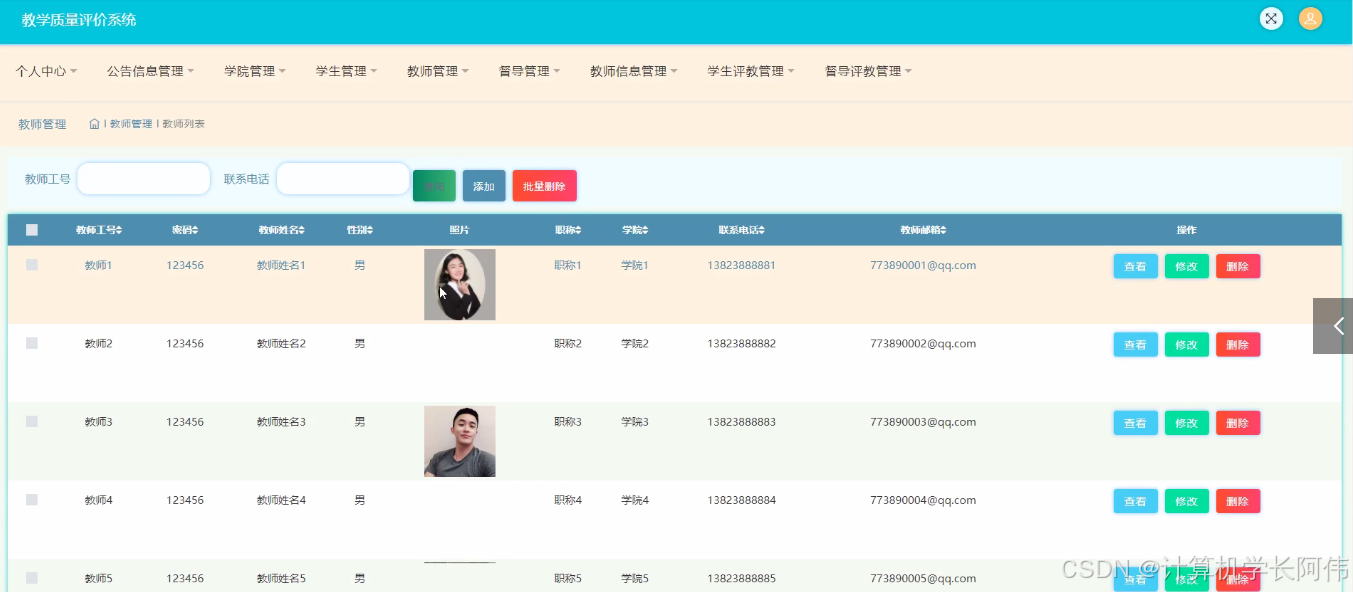Click the 照片 column header
The image size is (1353, 592).
[459, 230]
